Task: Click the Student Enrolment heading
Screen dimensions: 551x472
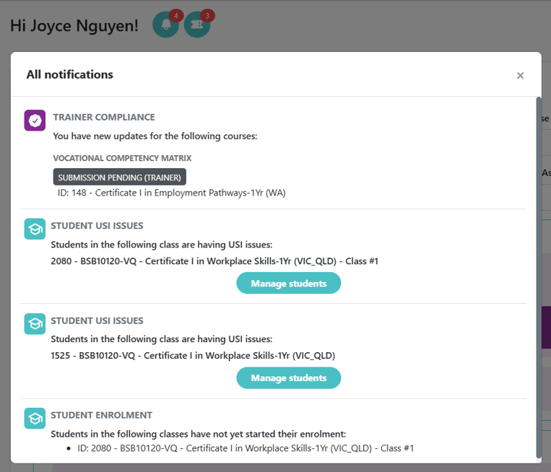Action: point(101,415)
